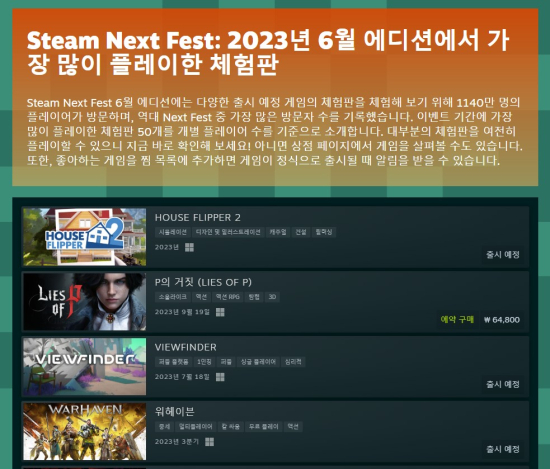Image resolution: width=550 pixels, height=469 pixels.
Task: Select the 시뮬레이션 tag on House Flipper 2
Action: [173, 232]
